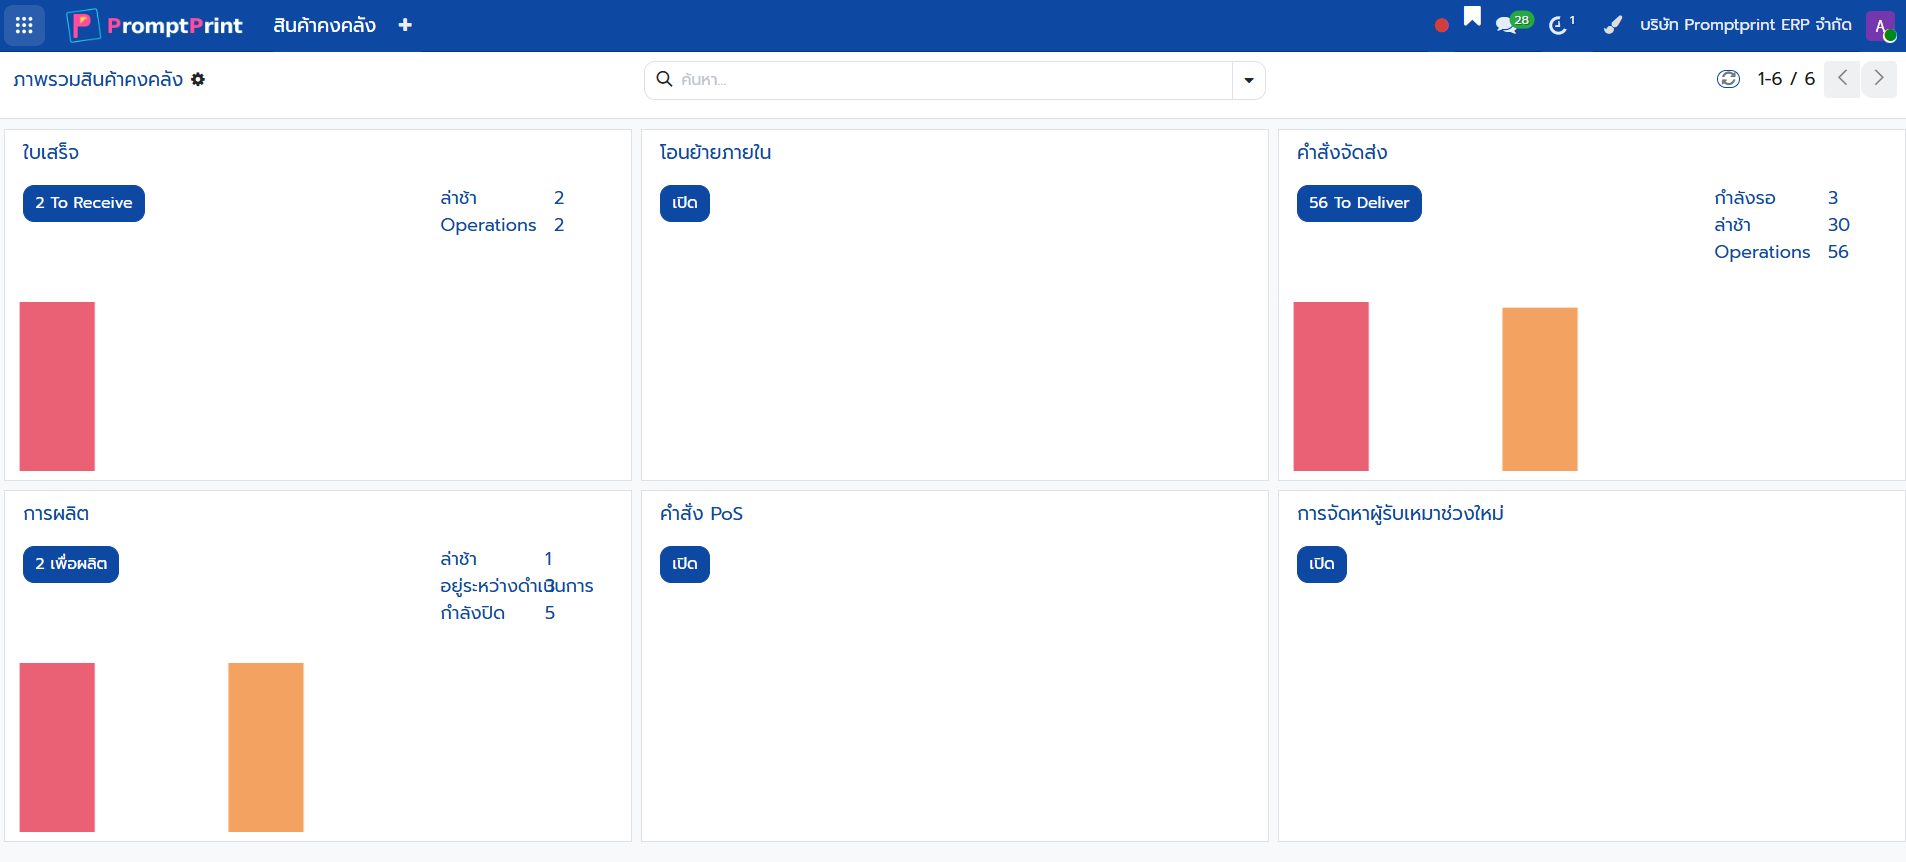
Task: Open การจัดหาผู้รับเหมาช่วงใหม่ card title
Action: 1400,513
